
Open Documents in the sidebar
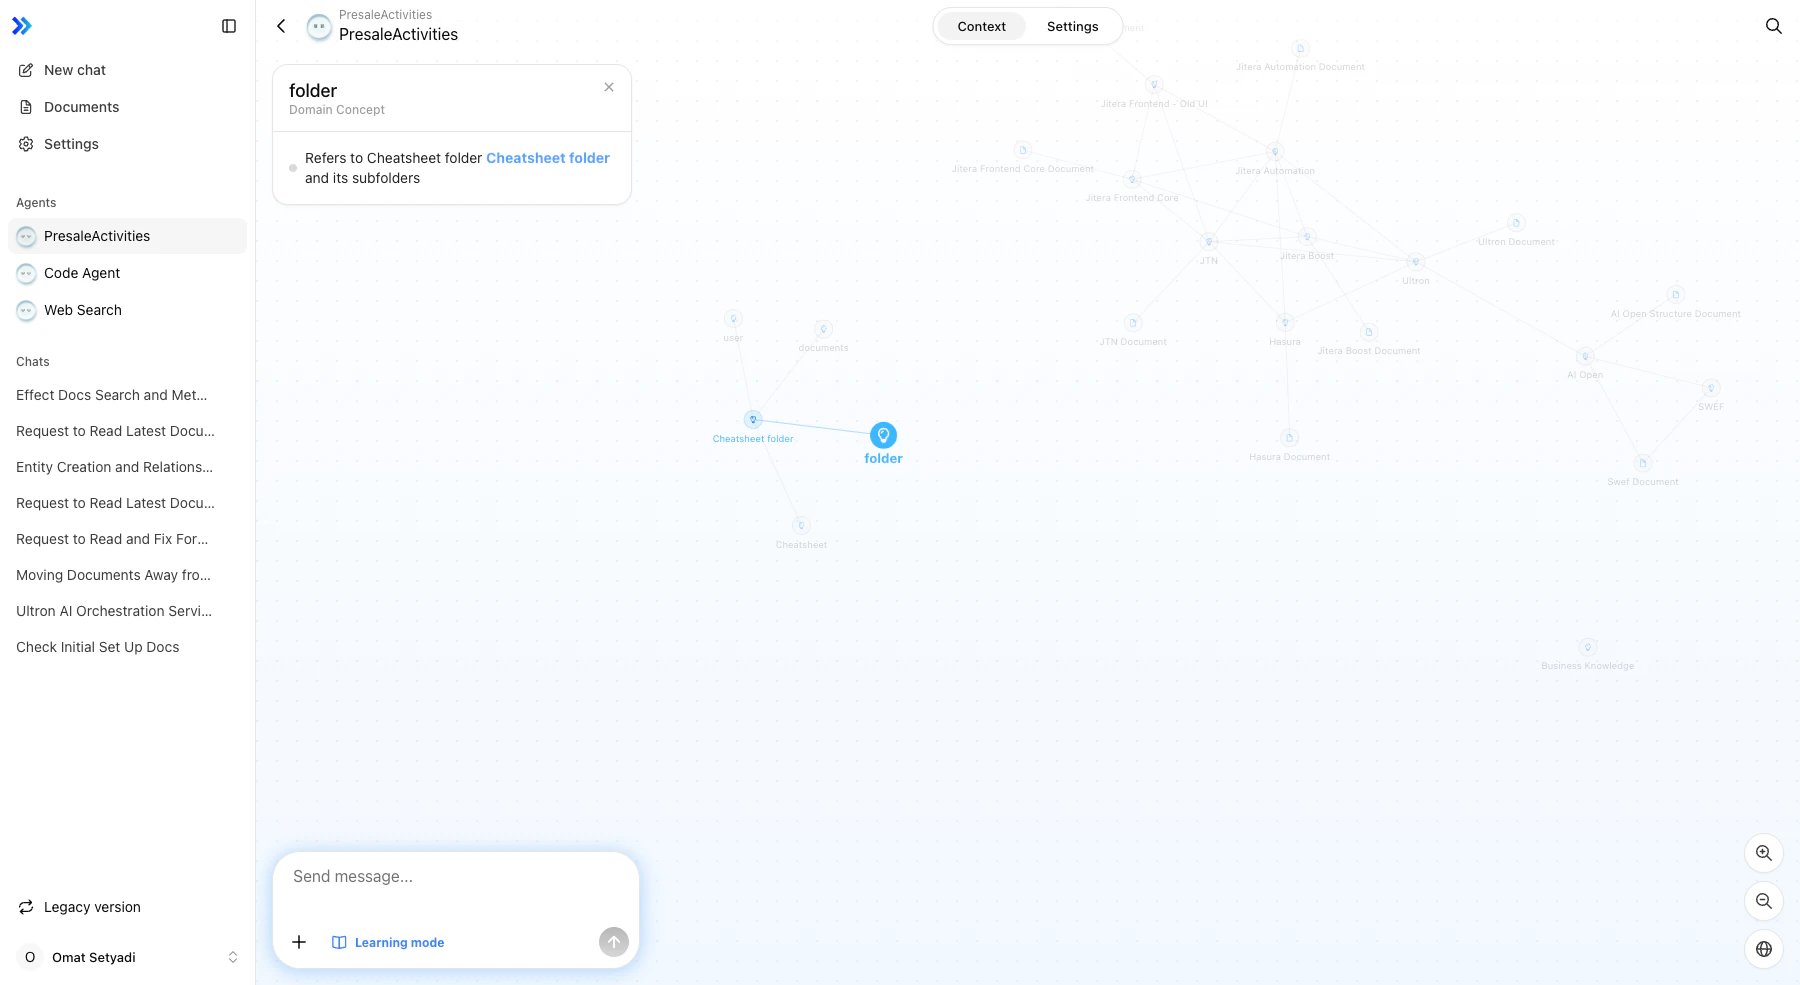128,107
